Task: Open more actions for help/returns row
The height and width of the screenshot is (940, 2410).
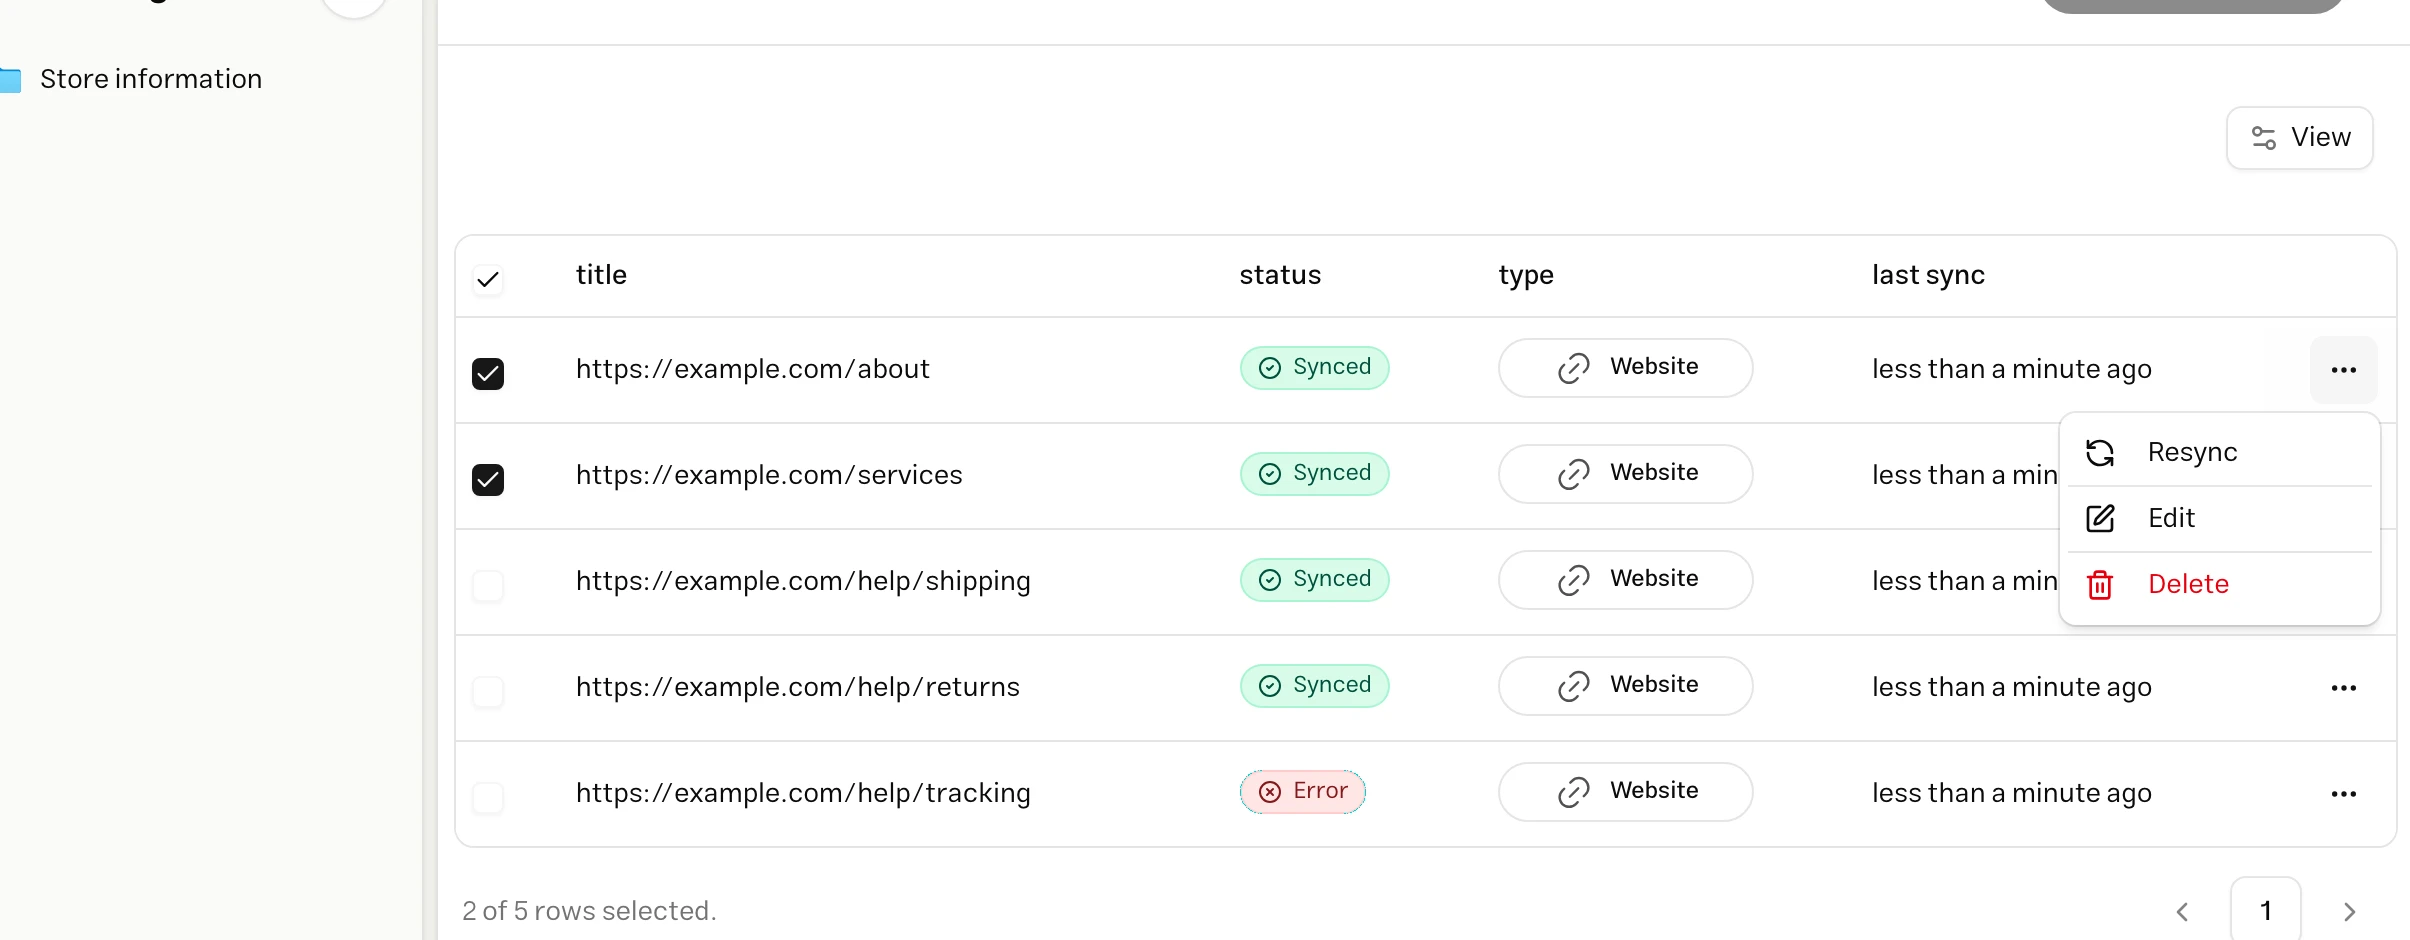Action: 2343,688
